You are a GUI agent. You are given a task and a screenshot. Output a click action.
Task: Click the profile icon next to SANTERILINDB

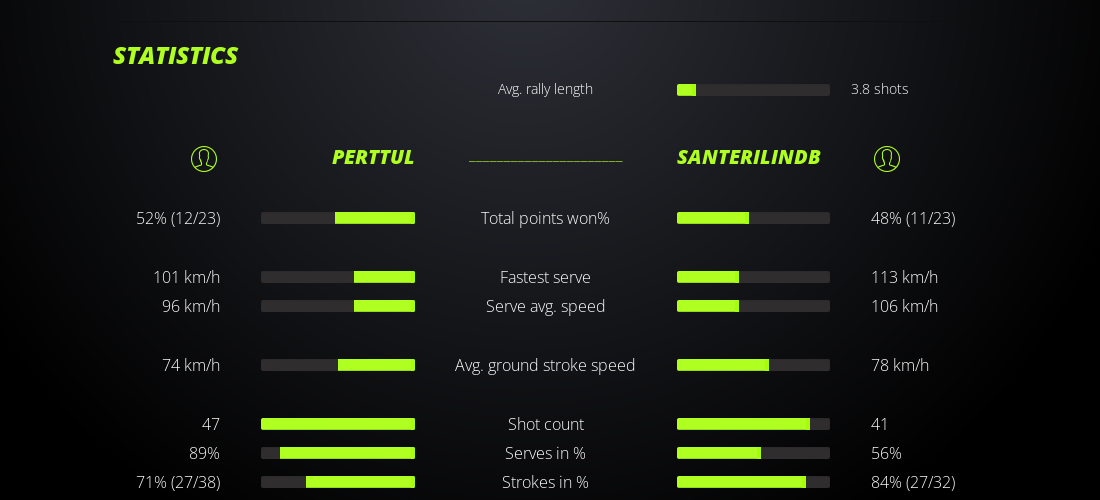[x=887, y=159]
